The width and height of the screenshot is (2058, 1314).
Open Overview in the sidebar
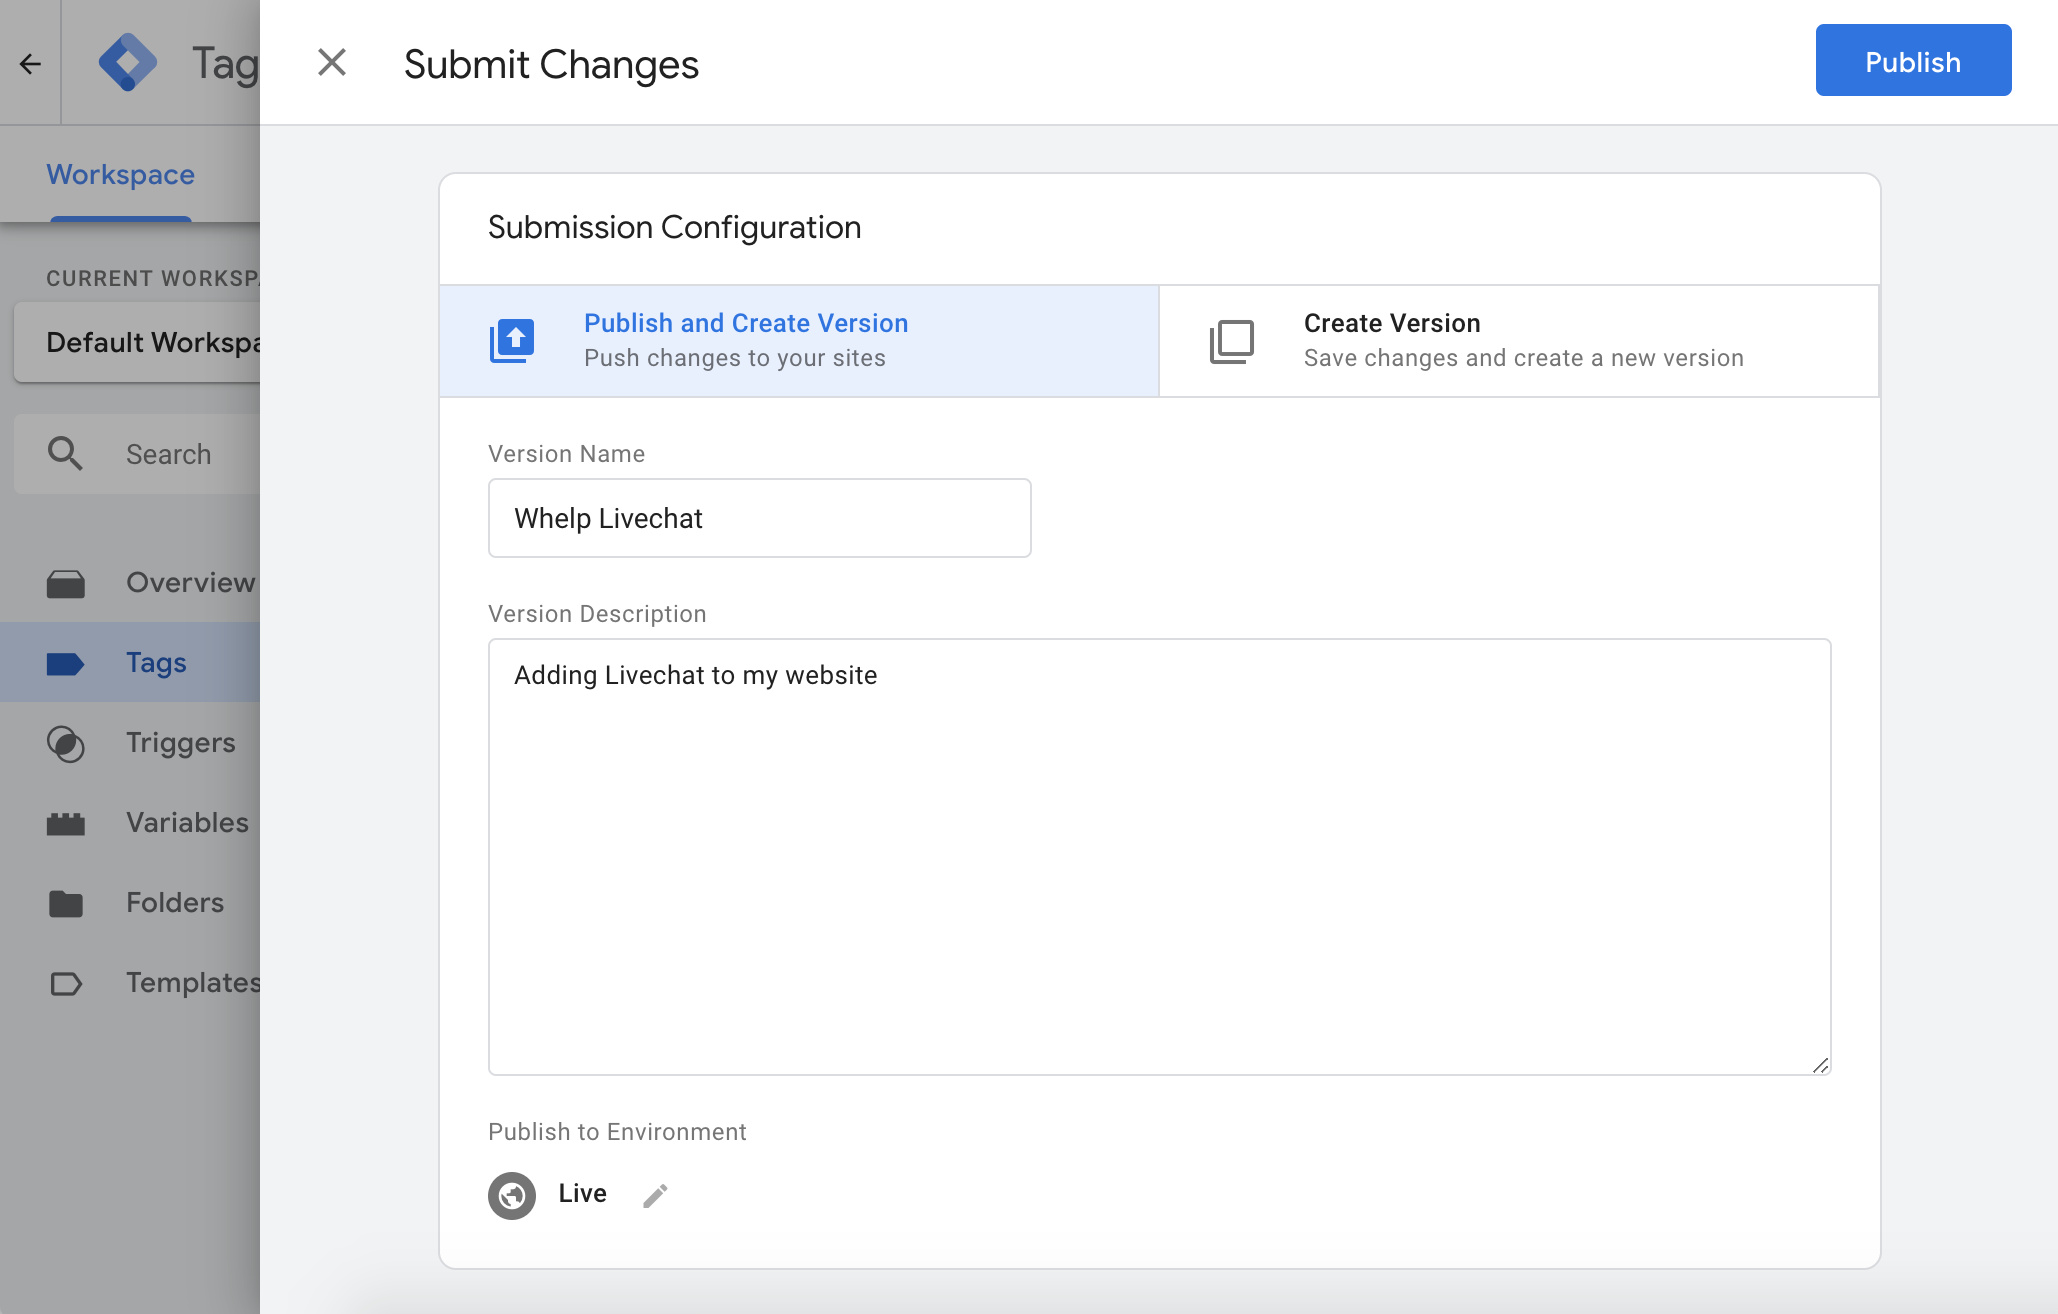[130, 582]
